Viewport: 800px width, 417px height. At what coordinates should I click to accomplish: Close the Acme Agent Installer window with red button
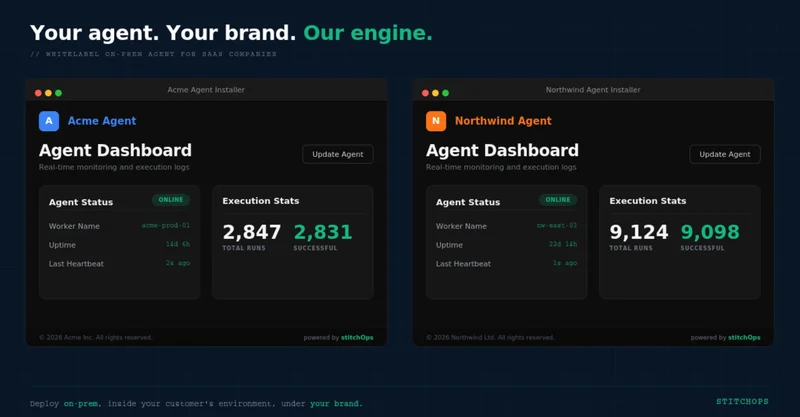38,93
